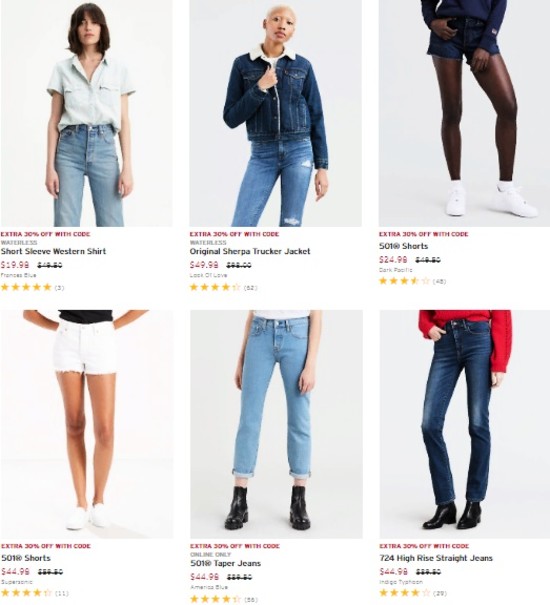The height and width of the screenshot is (605, 550).
Task: Click the Short Sleeve Western Shirt title
Action: 53,251
